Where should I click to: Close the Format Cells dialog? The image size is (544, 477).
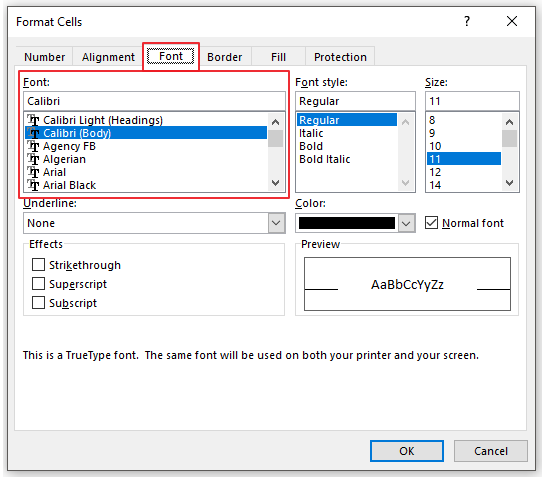tap(512, 21)
